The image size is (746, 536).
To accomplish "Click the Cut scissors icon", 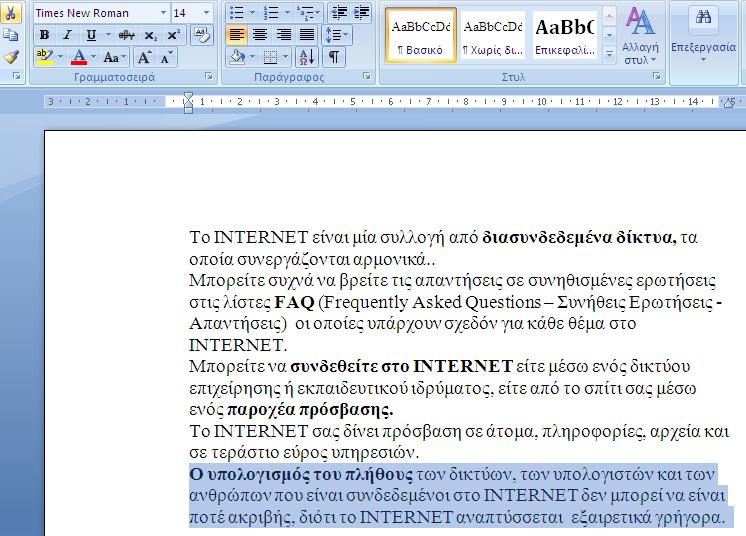I will pos(10,12).
